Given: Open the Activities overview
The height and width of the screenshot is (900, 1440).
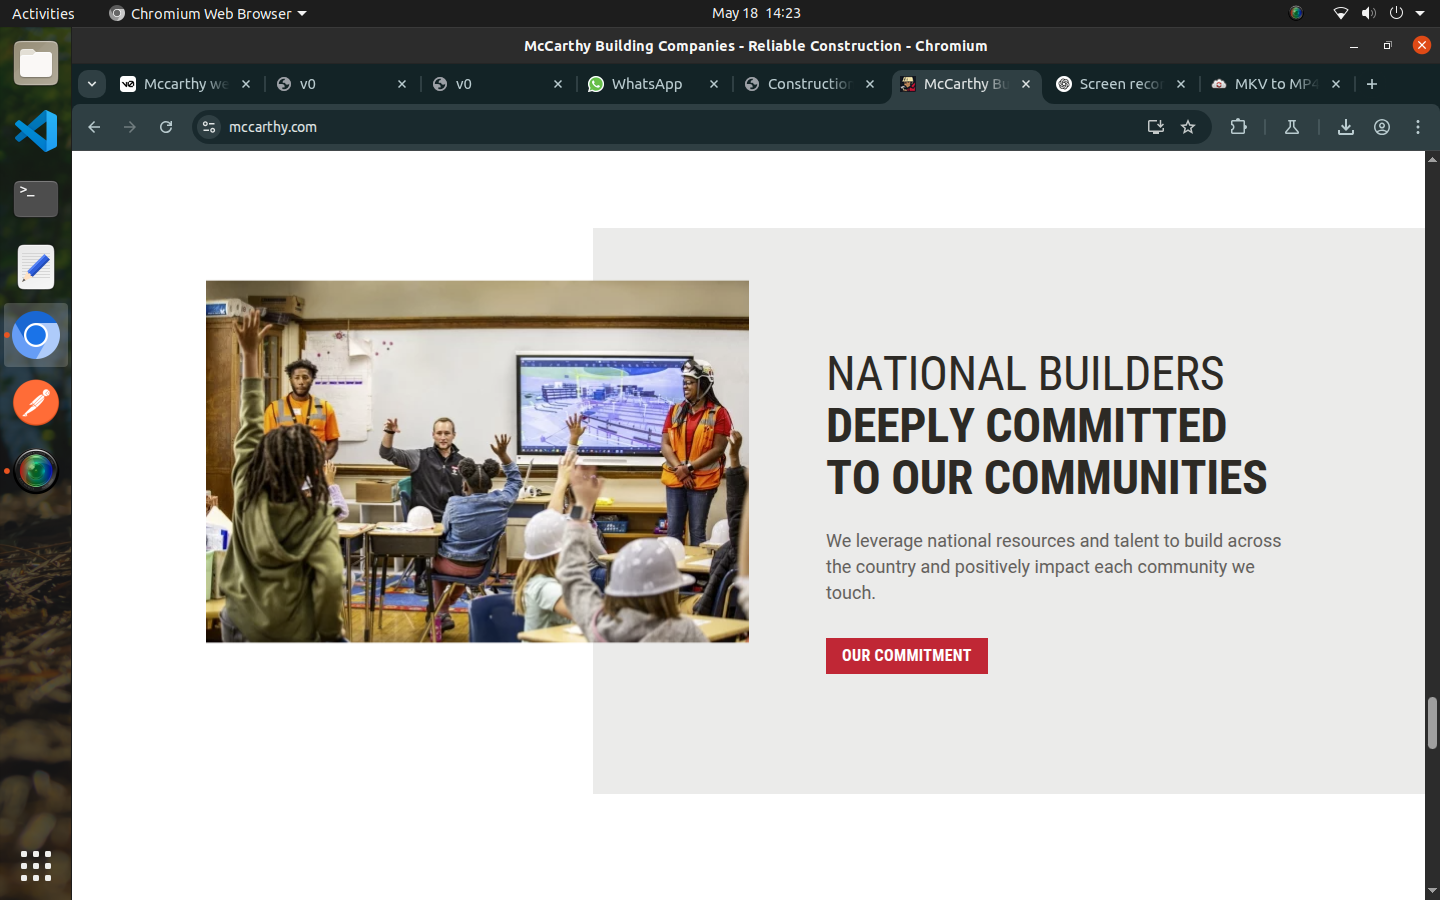Looking at the screenshot, I should point(43,13).
